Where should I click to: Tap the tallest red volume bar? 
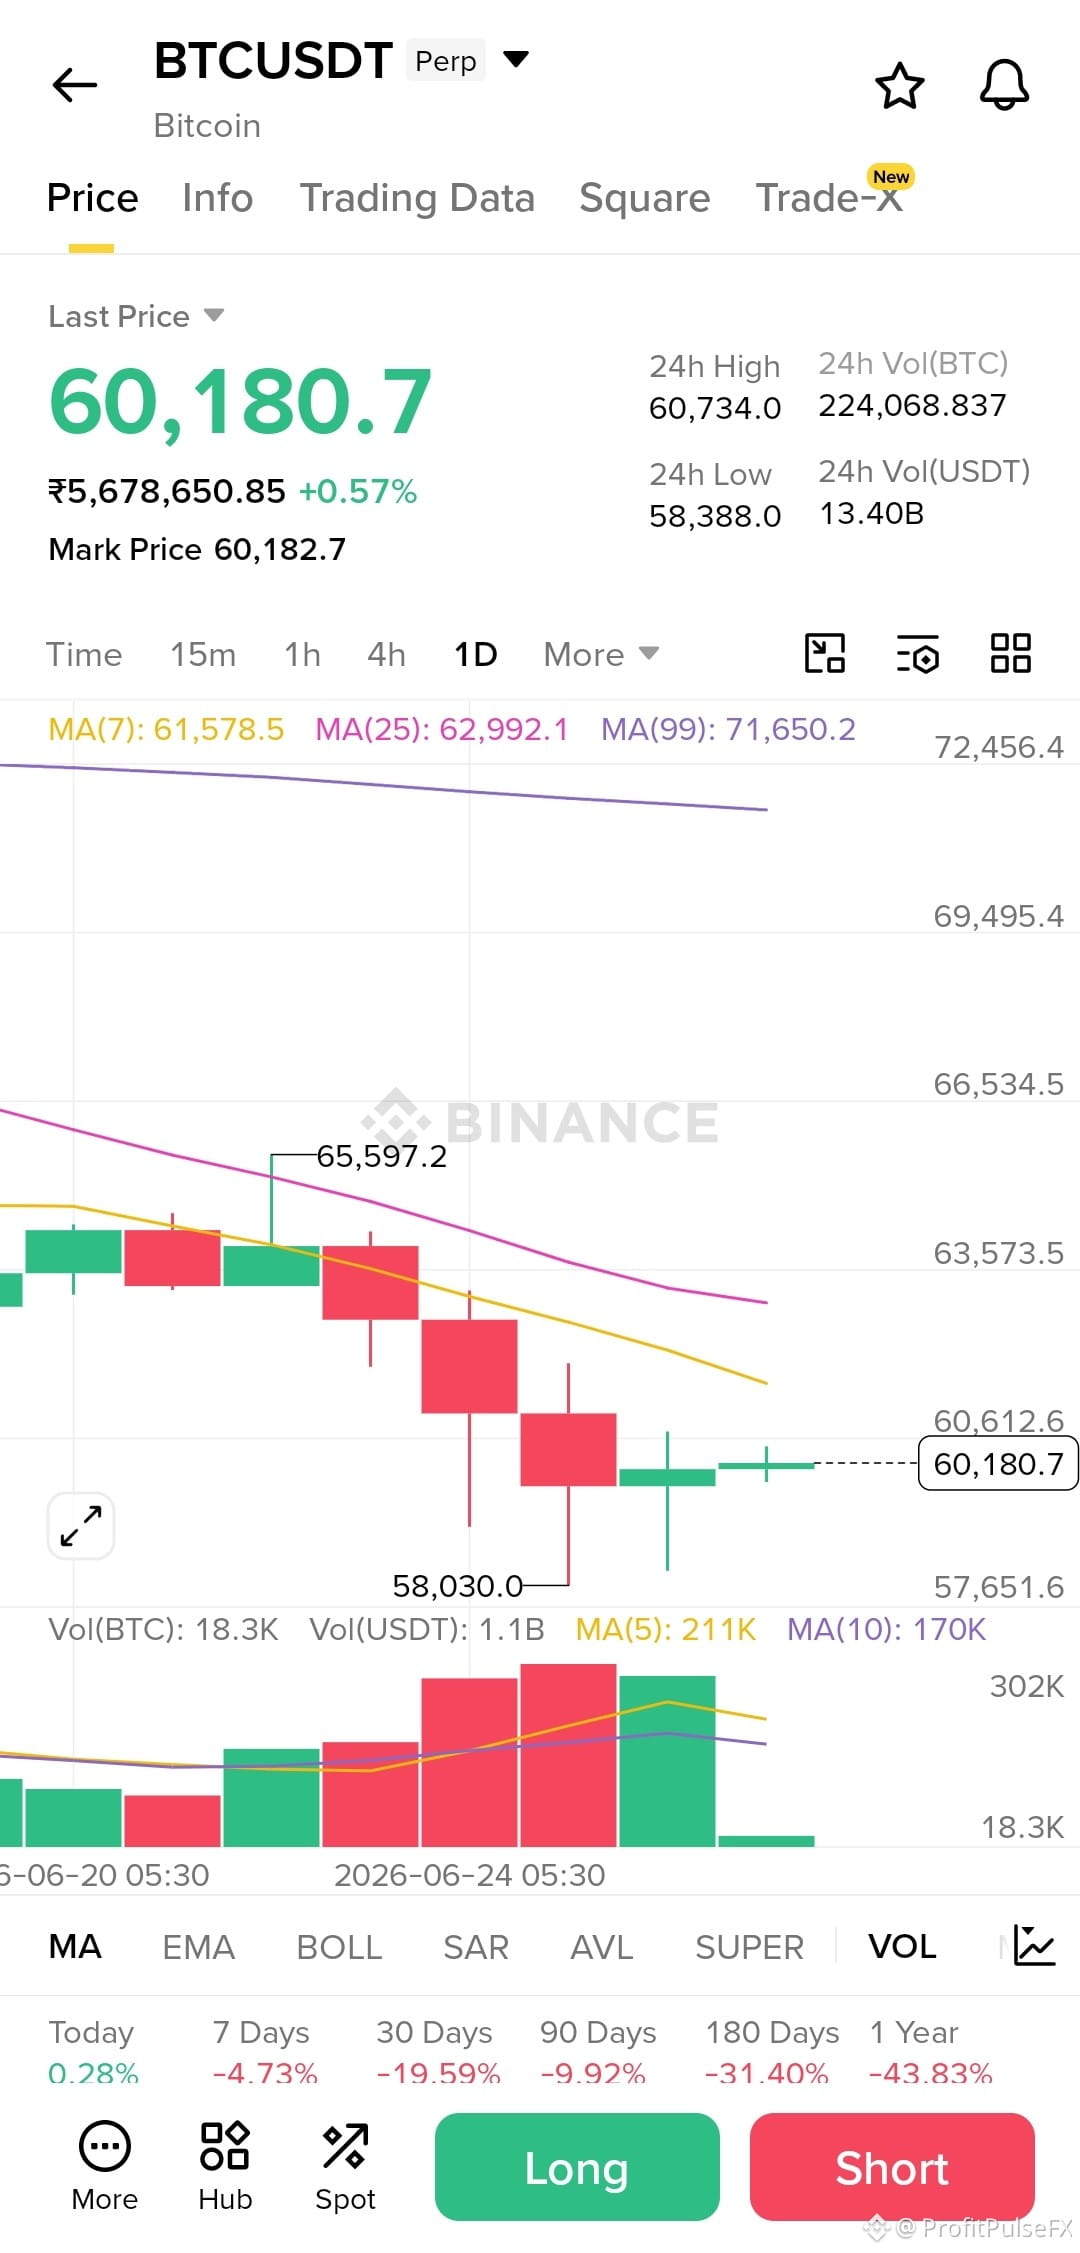pos(568,1755)
